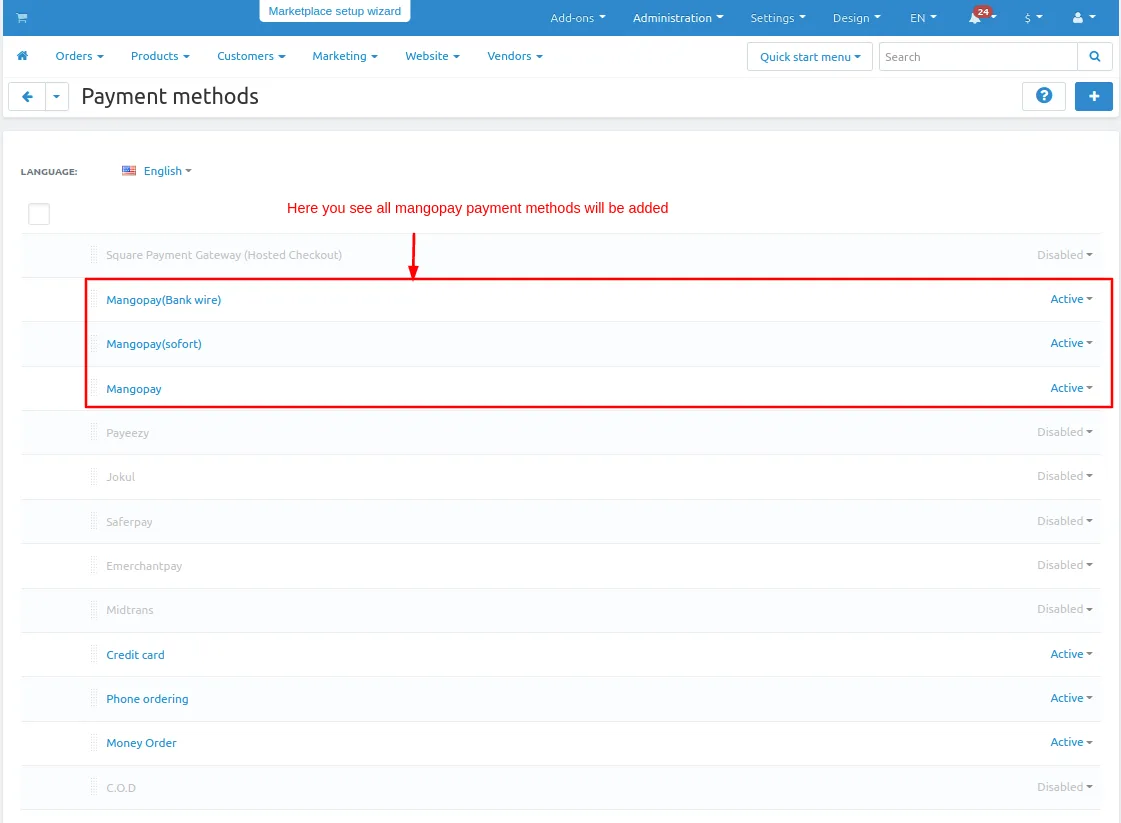Grab drag handle for Mangopay(sofort)
Screen dimensions: 1121x823
click(94, 344)
